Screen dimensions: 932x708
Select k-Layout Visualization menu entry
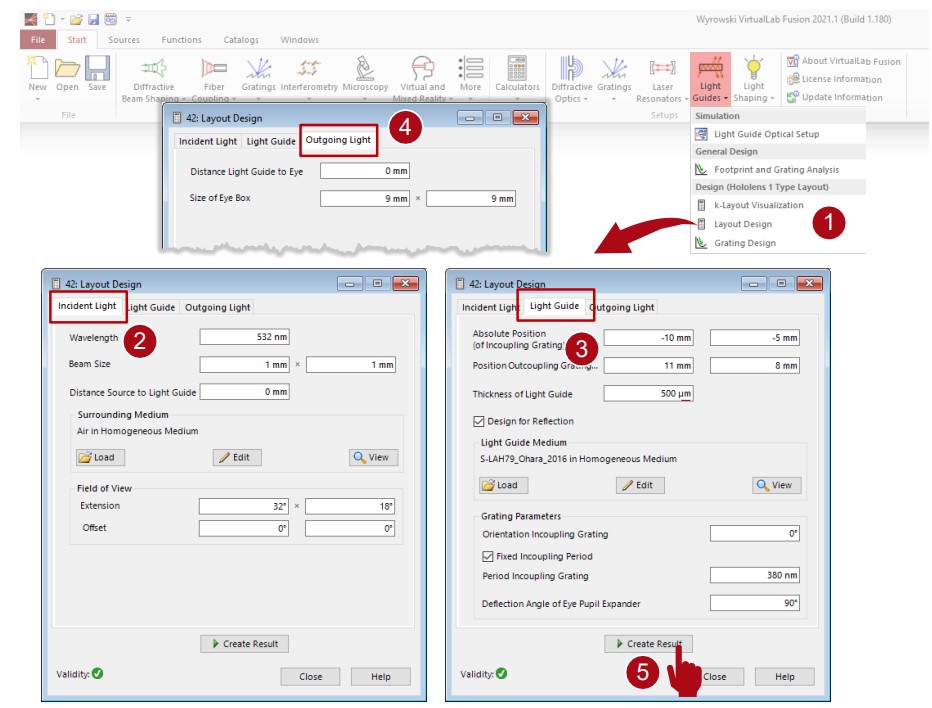778,205
